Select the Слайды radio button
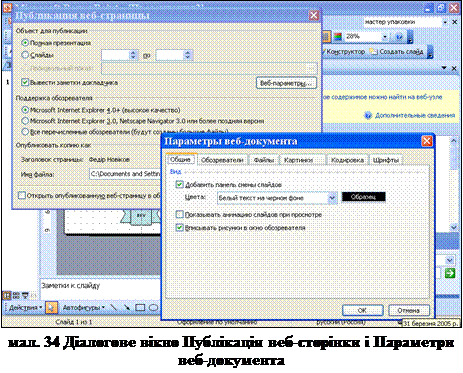Screen dimensions: 463x373 25,55
